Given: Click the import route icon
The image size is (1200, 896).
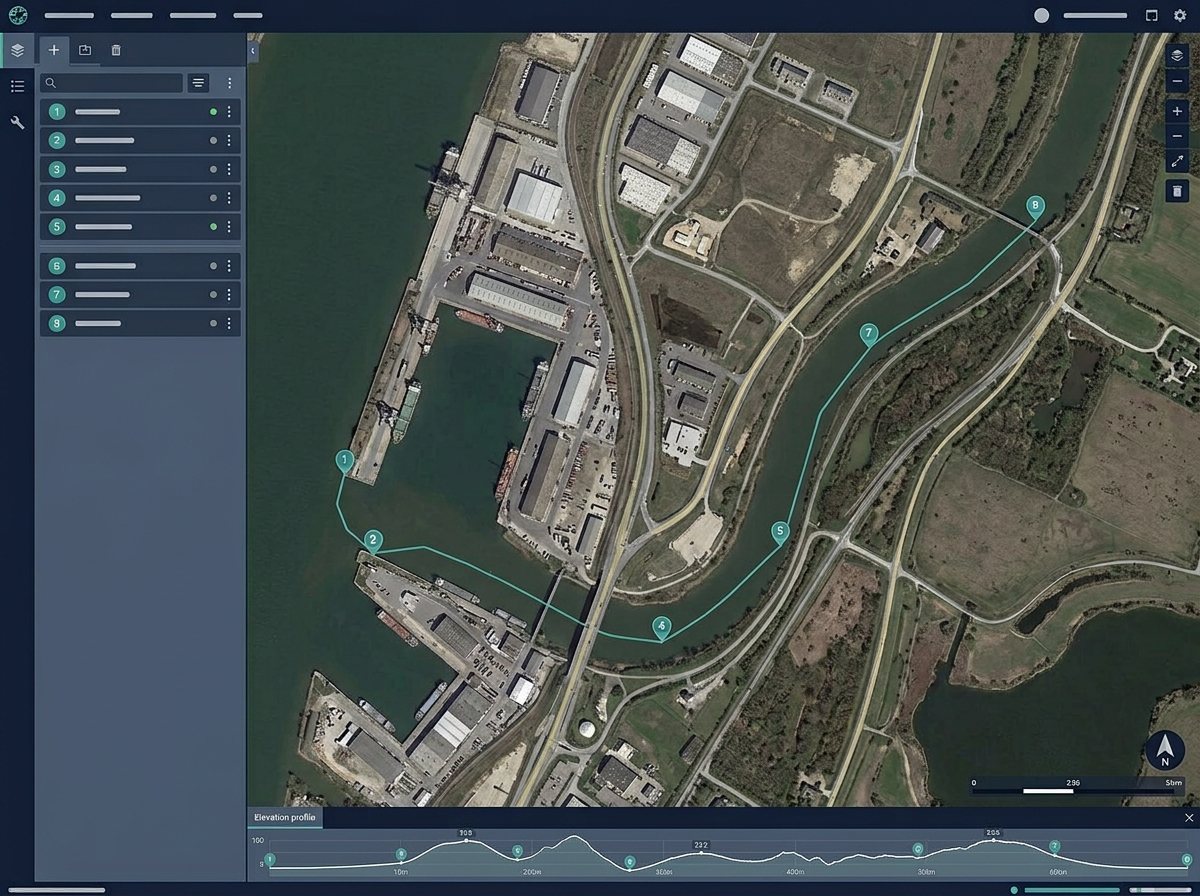Looking at the screenshot, I should pyautogui.click(x=85, y=50).
